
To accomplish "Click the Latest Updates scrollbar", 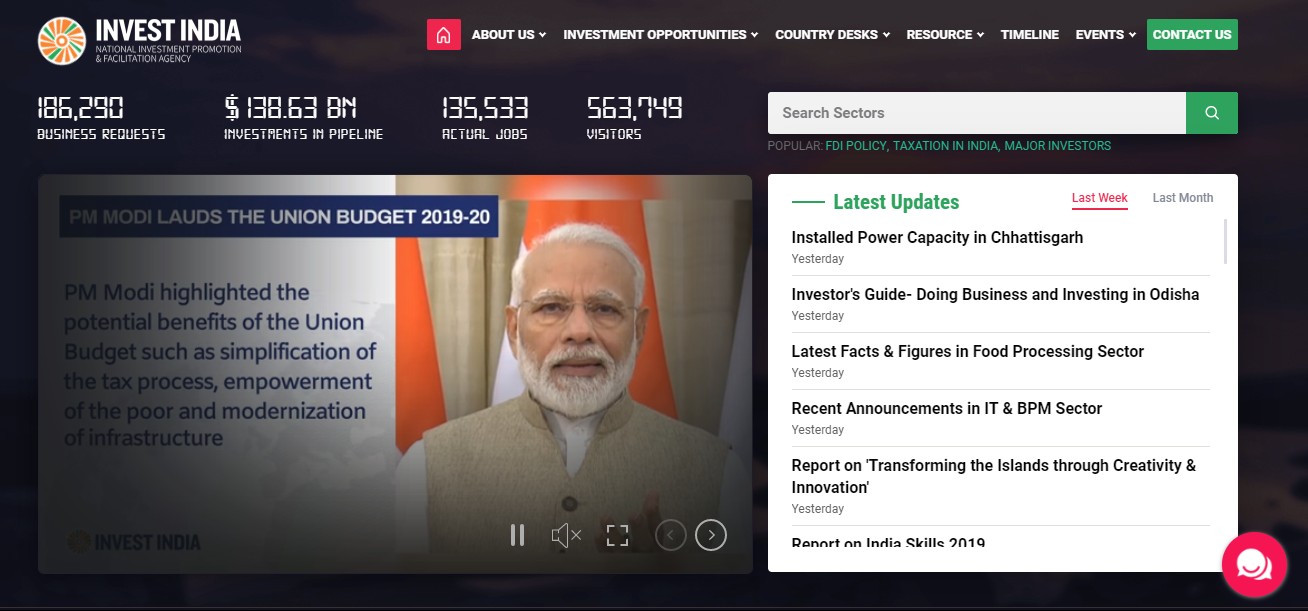I will (1225, 242).
